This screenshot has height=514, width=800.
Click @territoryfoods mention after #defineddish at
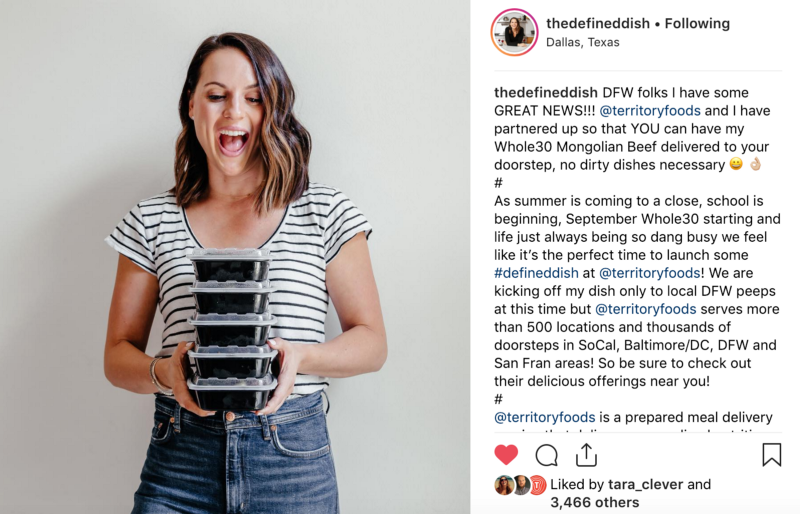(x=649, y=273)
